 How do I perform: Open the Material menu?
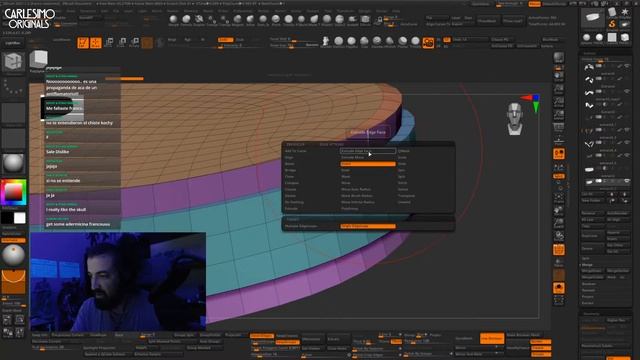[190, 11]
